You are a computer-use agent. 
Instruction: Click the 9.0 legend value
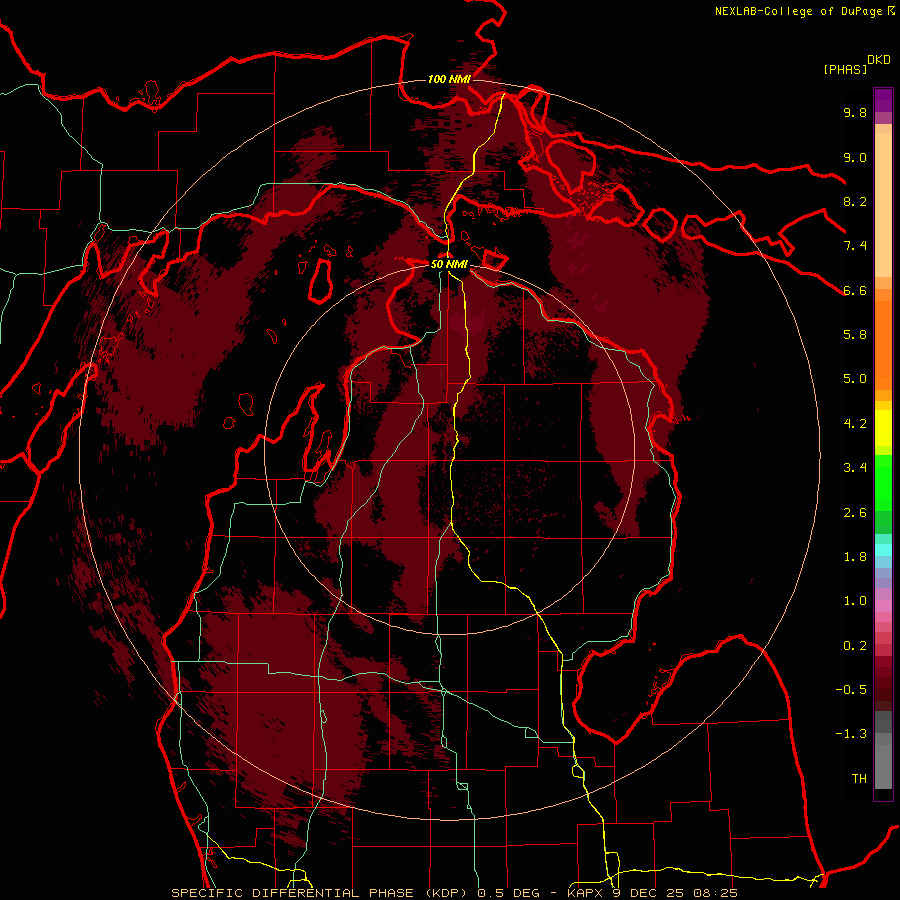(x=855, y=157)
